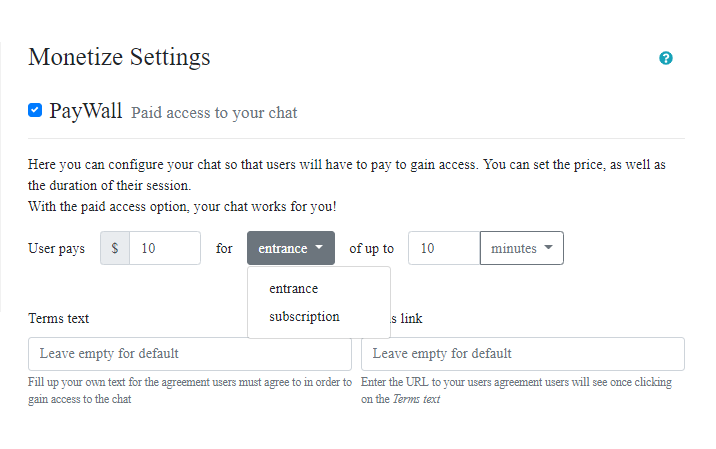Click the User pays label
Viewport: 716px width, 449px height.
tap(56, 249)
